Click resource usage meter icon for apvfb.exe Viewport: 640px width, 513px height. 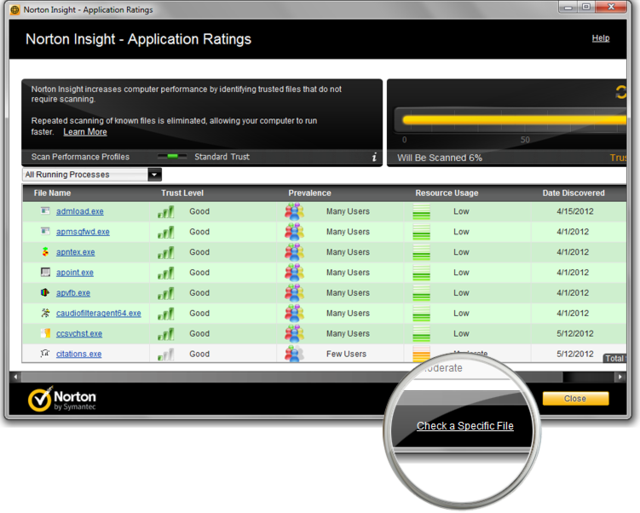pos(421,293)
